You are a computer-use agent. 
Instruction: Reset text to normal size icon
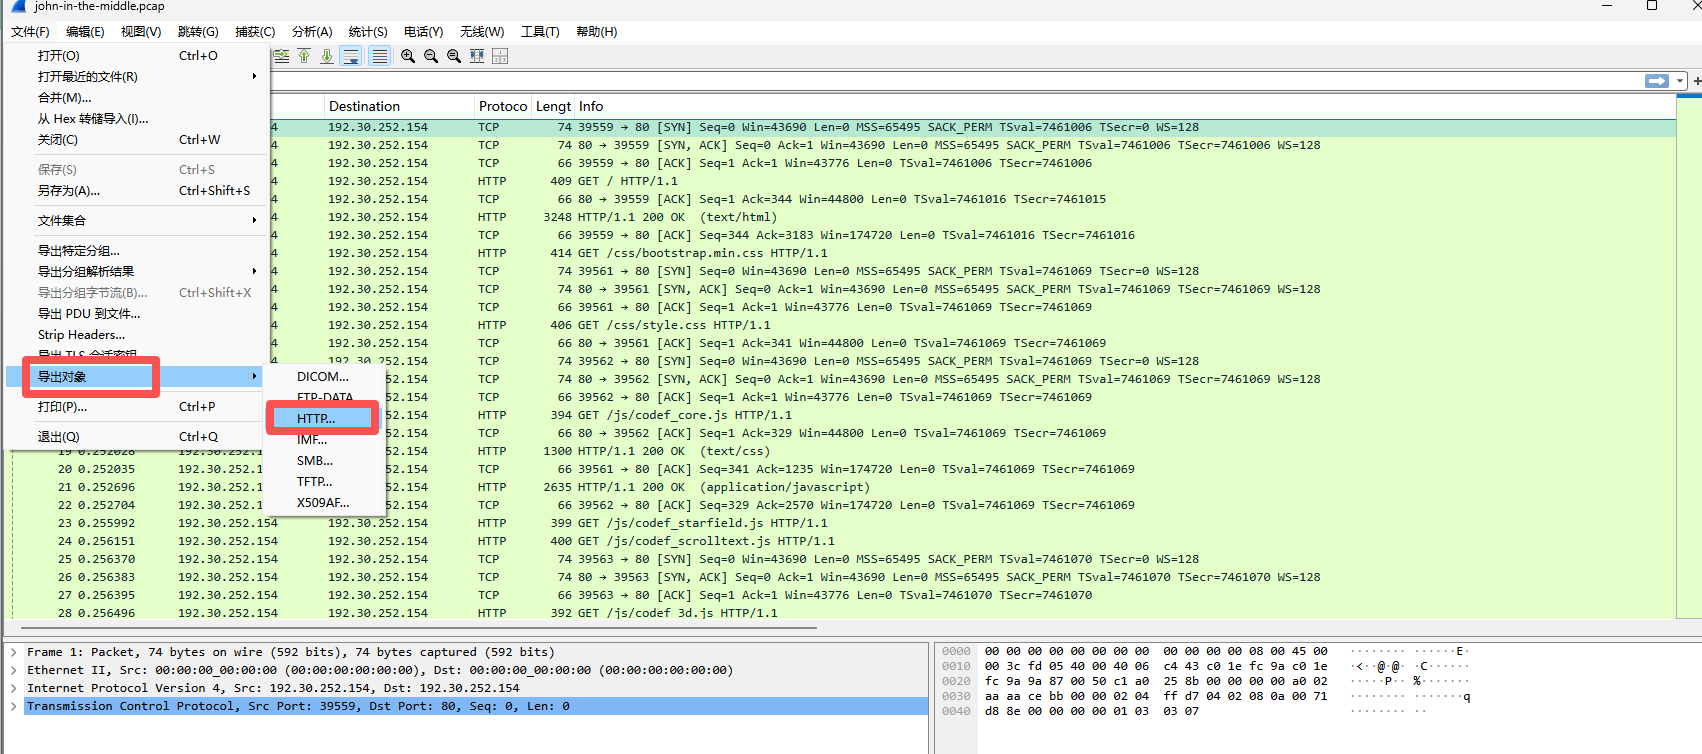point(454,56)
